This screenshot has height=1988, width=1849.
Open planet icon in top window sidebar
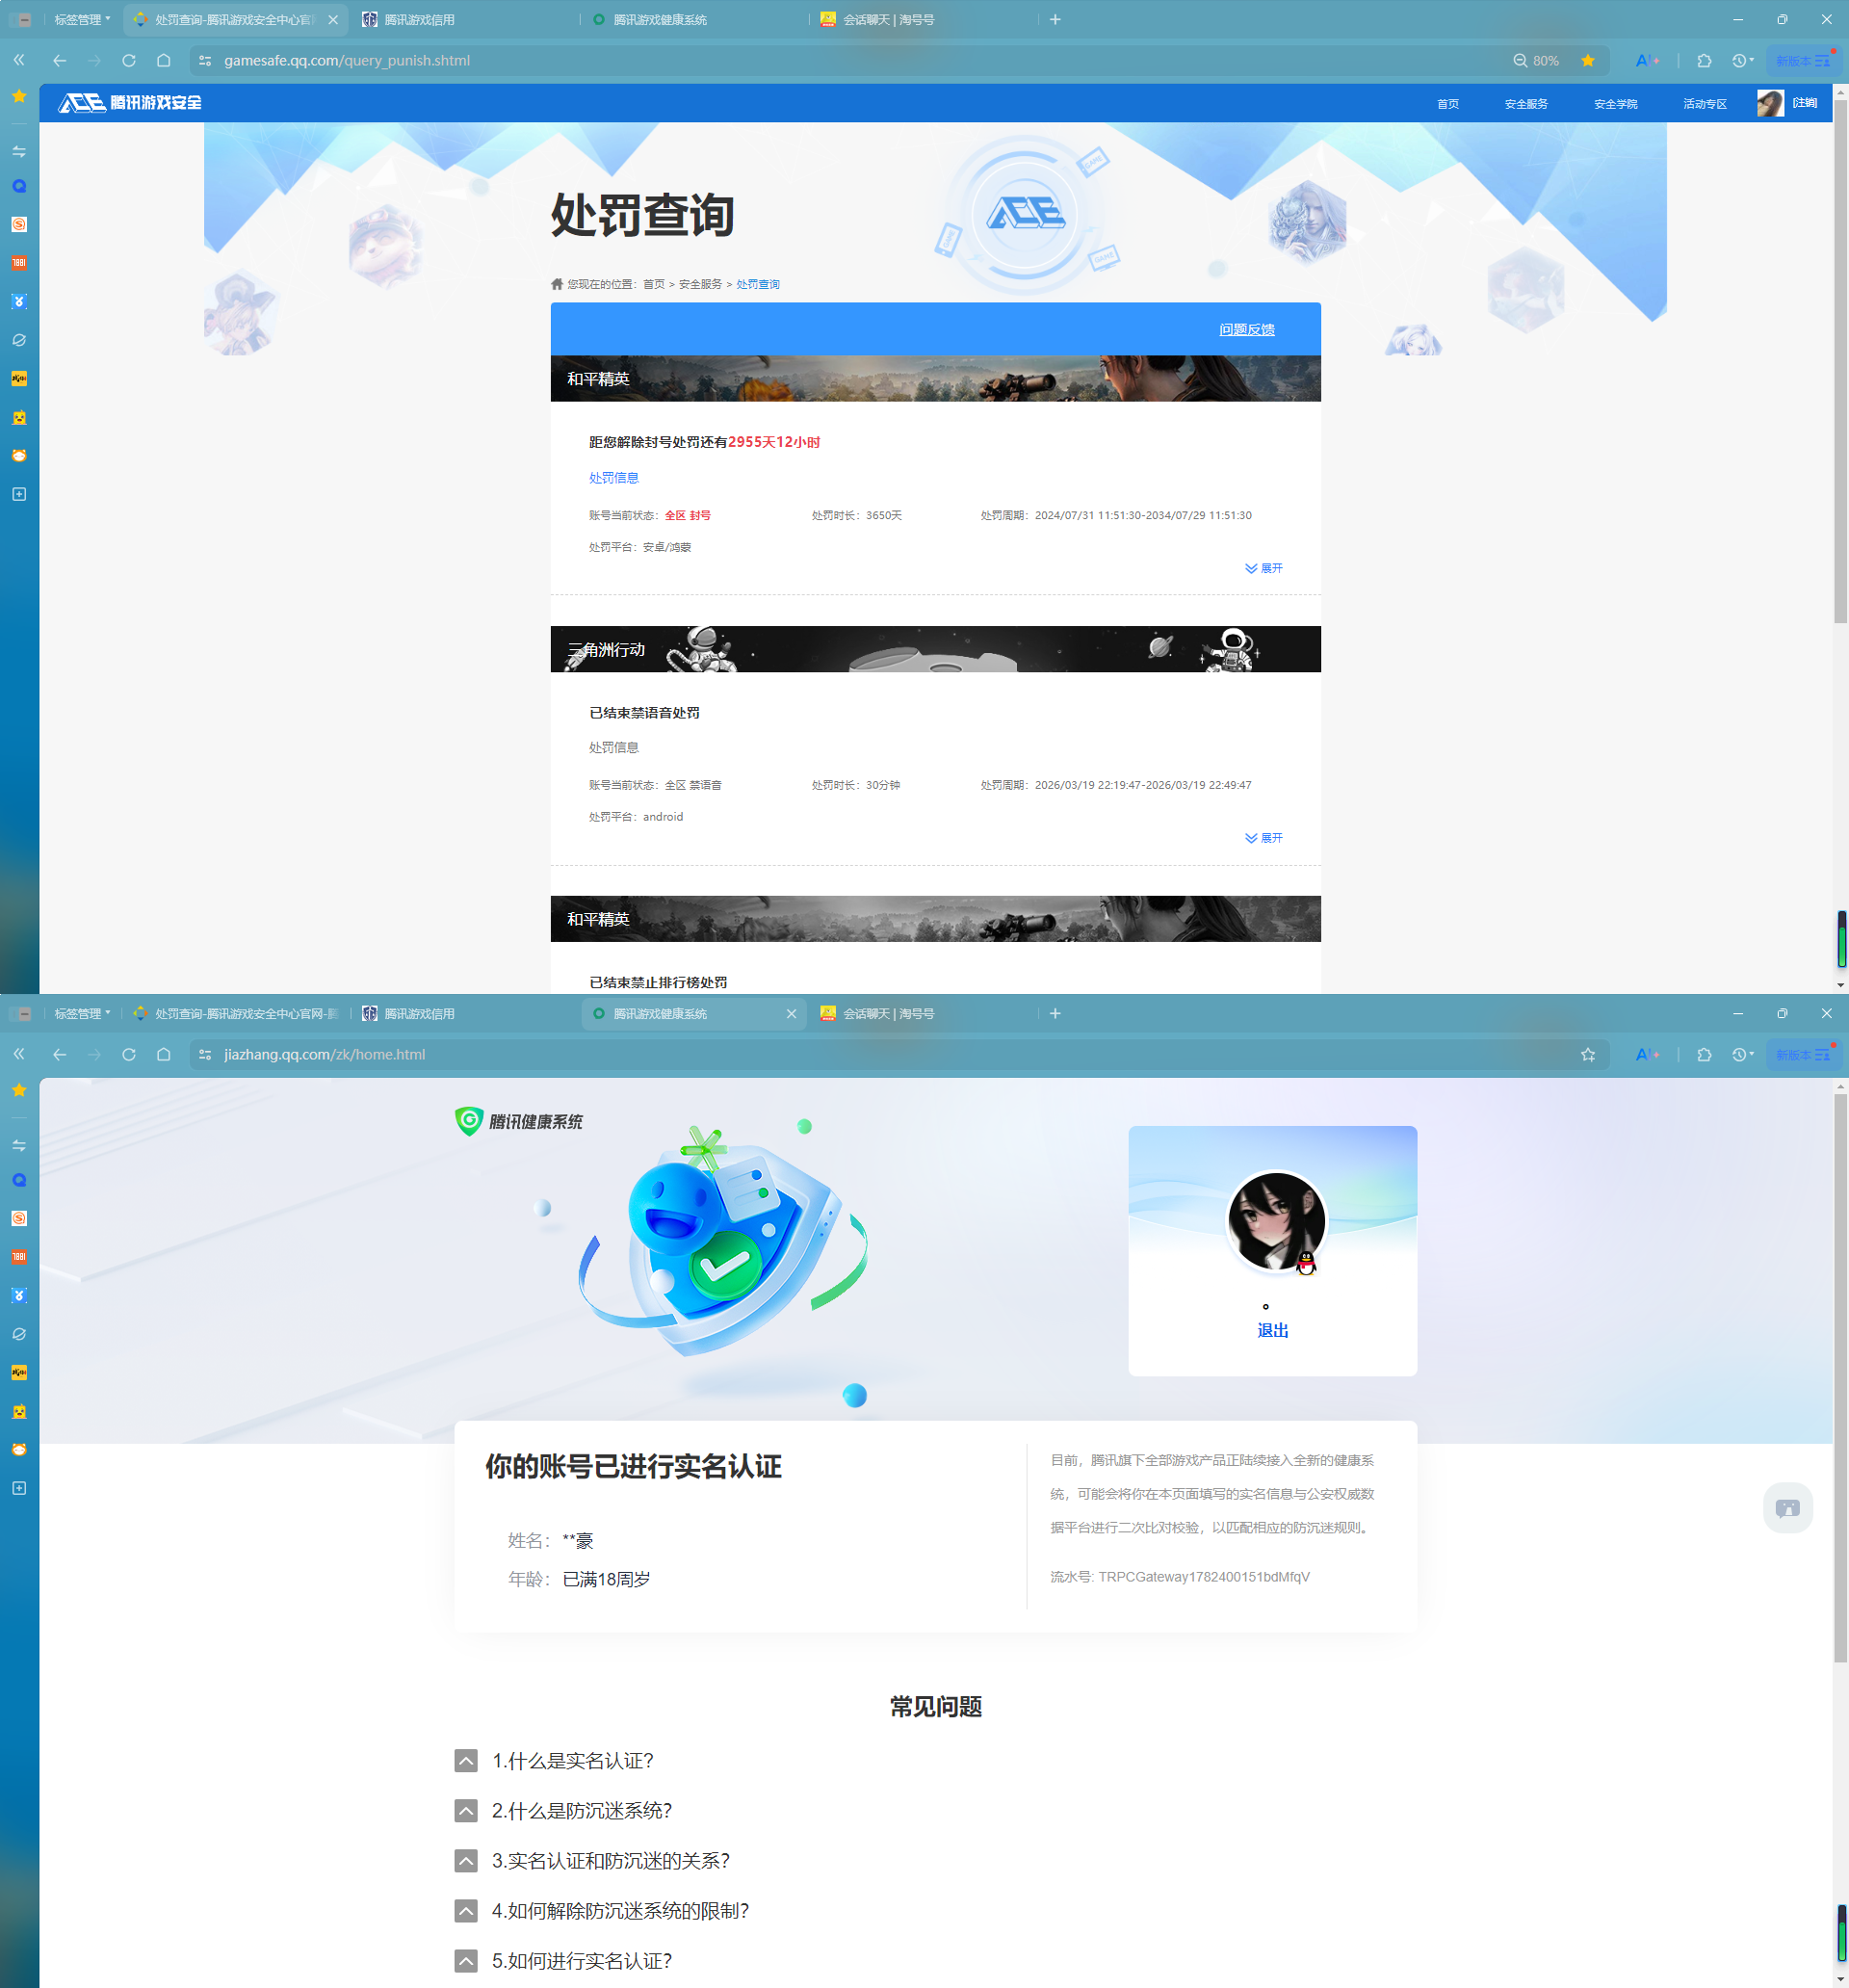pos(19,340)
